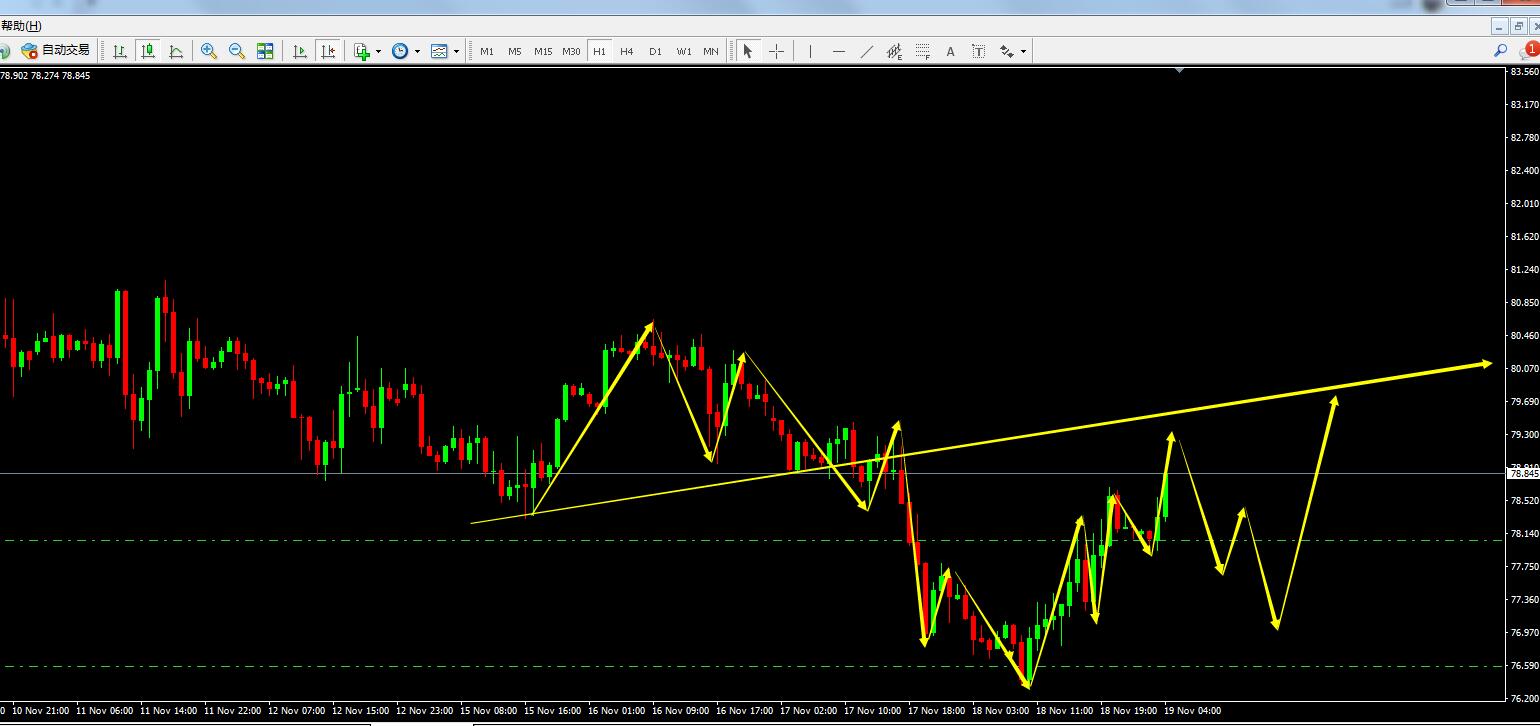Select the M5 timeframe
The height and width of the screenshot is (726, 1540).
[515, 51]
